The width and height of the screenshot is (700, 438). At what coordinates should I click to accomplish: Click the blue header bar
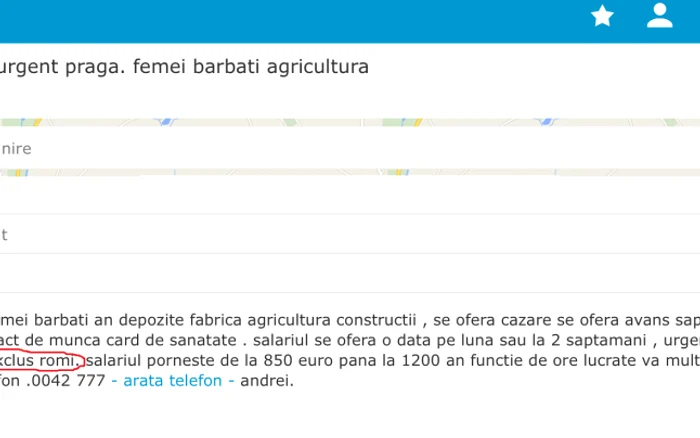pos(350,21)
